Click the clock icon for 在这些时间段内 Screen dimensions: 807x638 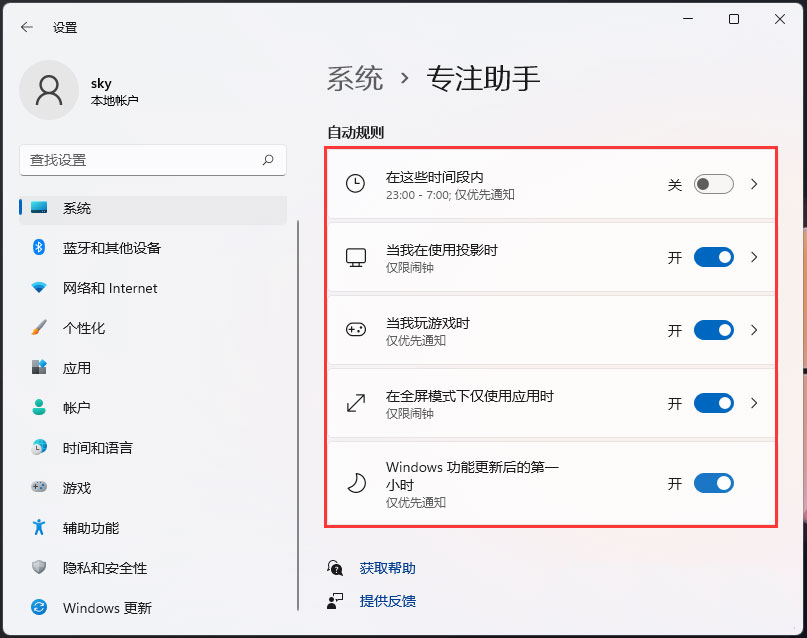click(x=356, y=184)
